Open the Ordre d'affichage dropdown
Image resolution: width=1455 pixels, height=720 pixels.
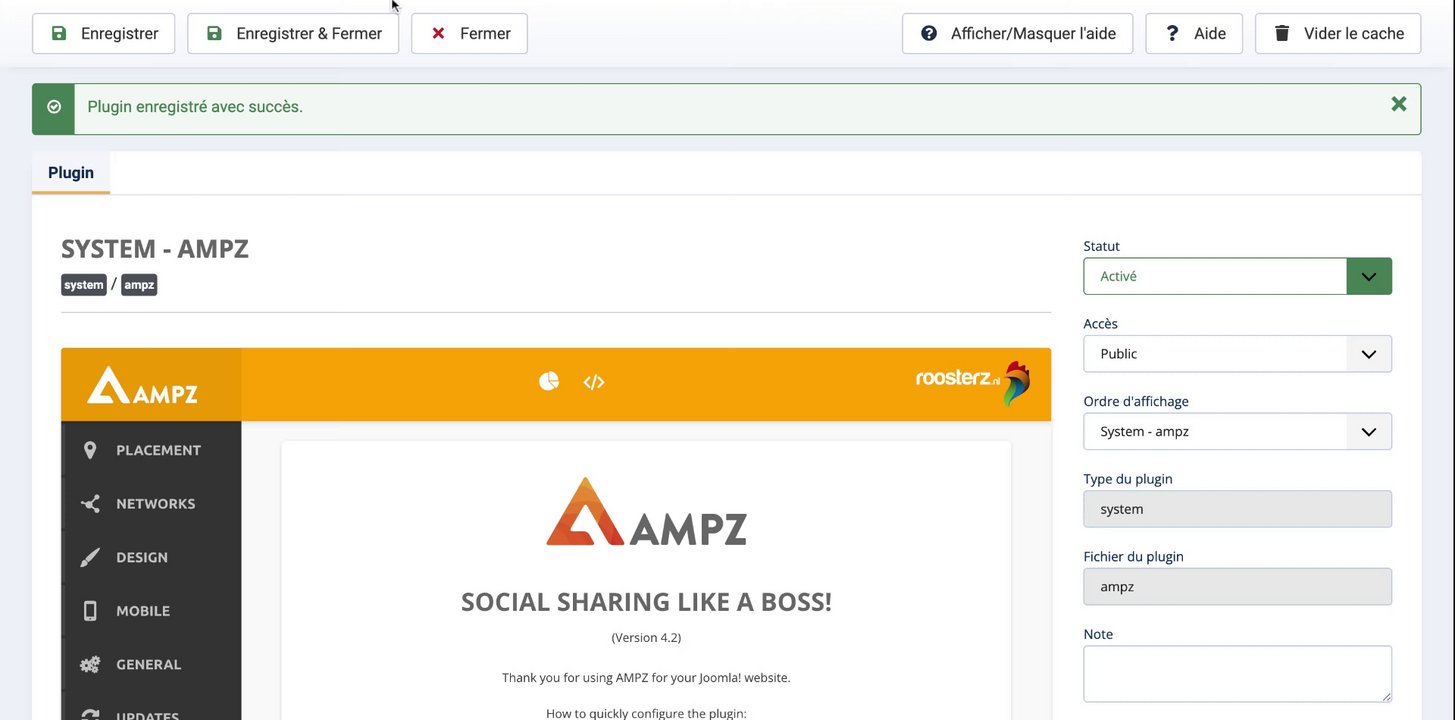pos(1237,432)
